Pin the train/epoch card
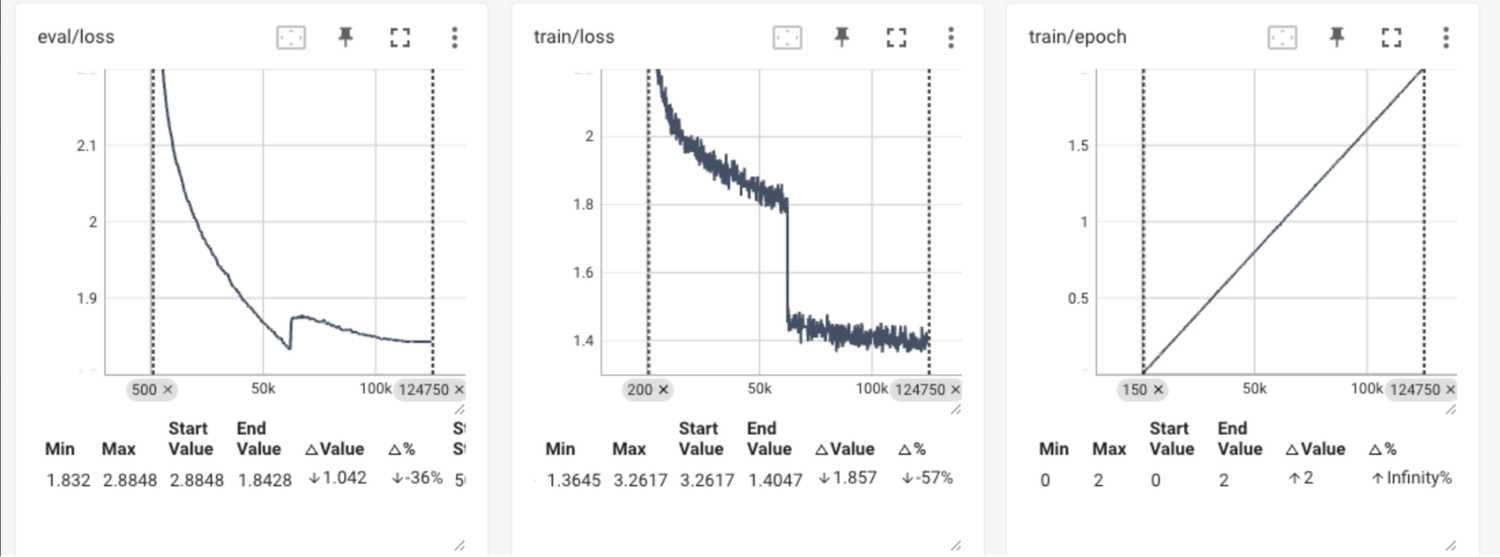1500x557 pixels. tap(1337, 38)
